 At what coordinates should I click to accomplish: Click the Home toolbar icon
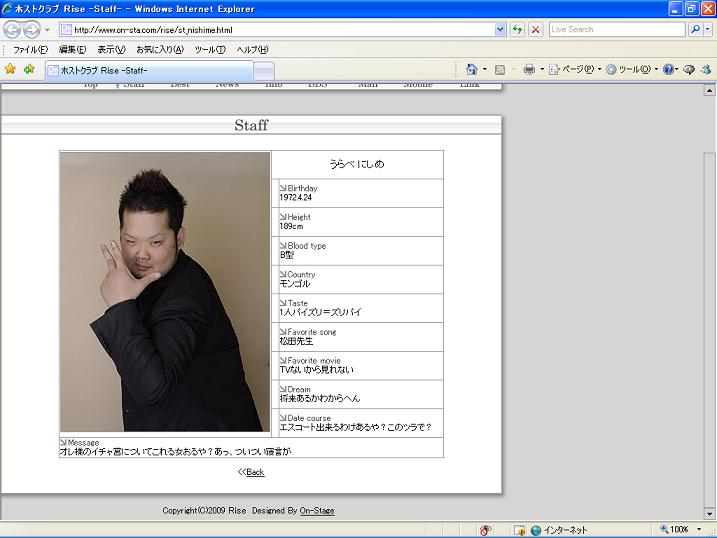coord(471,69)
